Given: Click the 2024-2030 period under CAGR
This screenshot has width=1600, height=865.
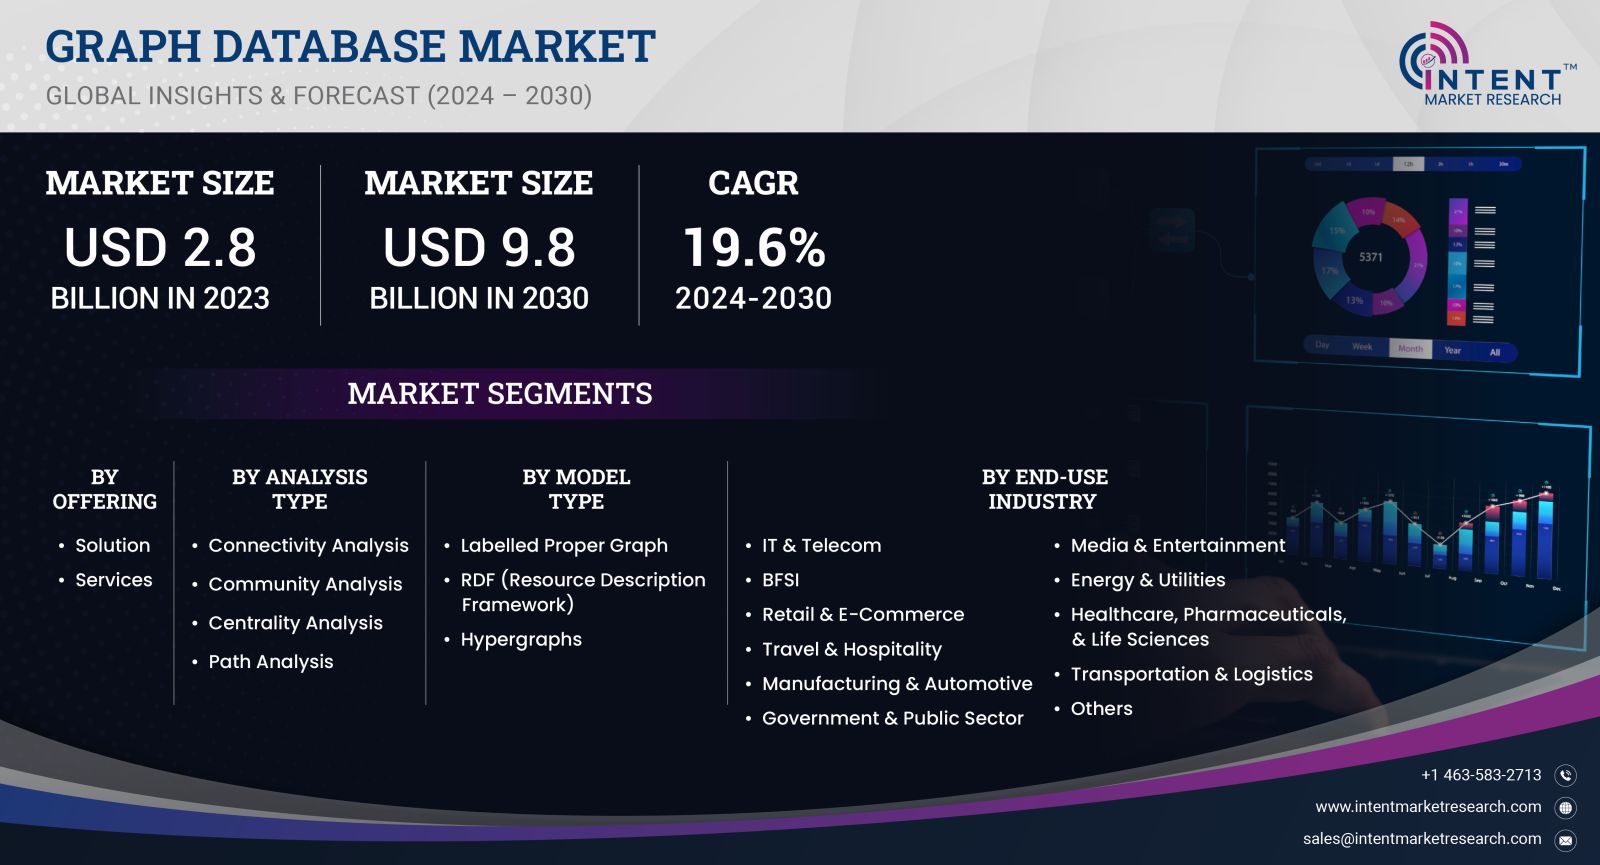Looking at the screenshot, I should coord(753,298).
